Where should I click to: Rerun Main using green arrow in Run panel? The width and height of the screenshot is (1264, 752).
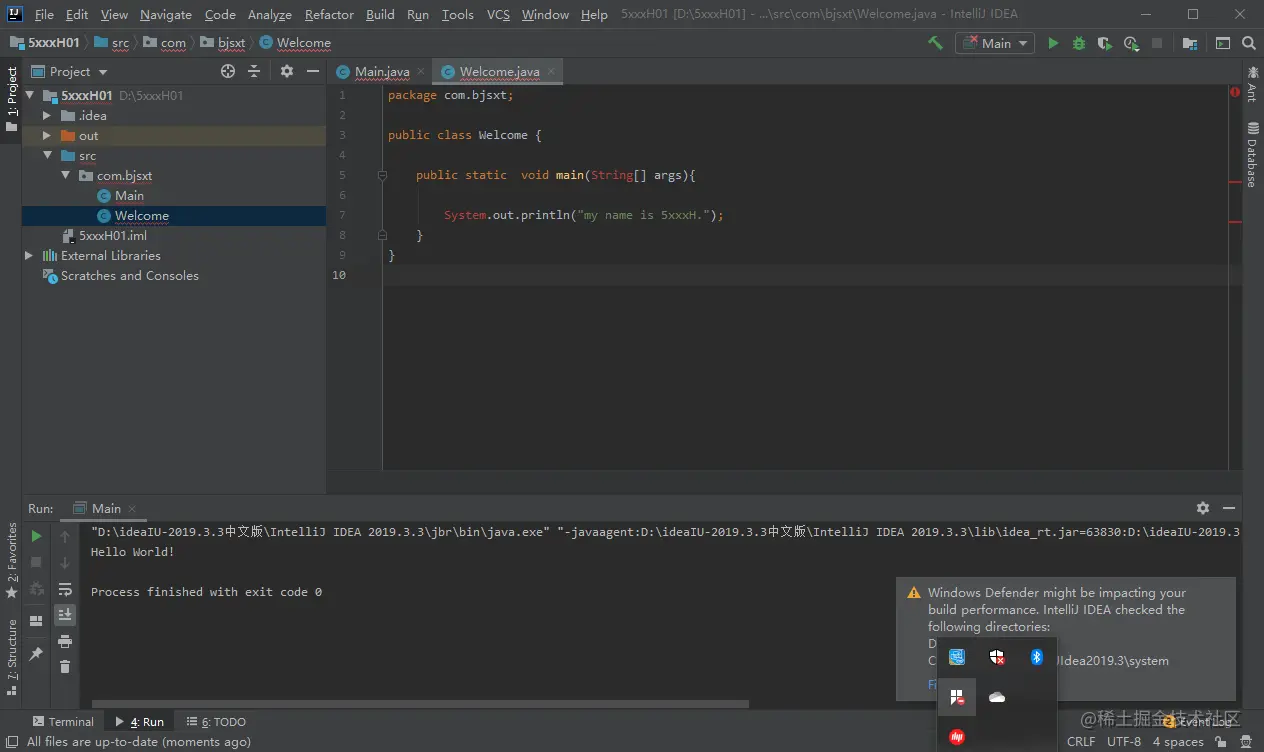36,536
